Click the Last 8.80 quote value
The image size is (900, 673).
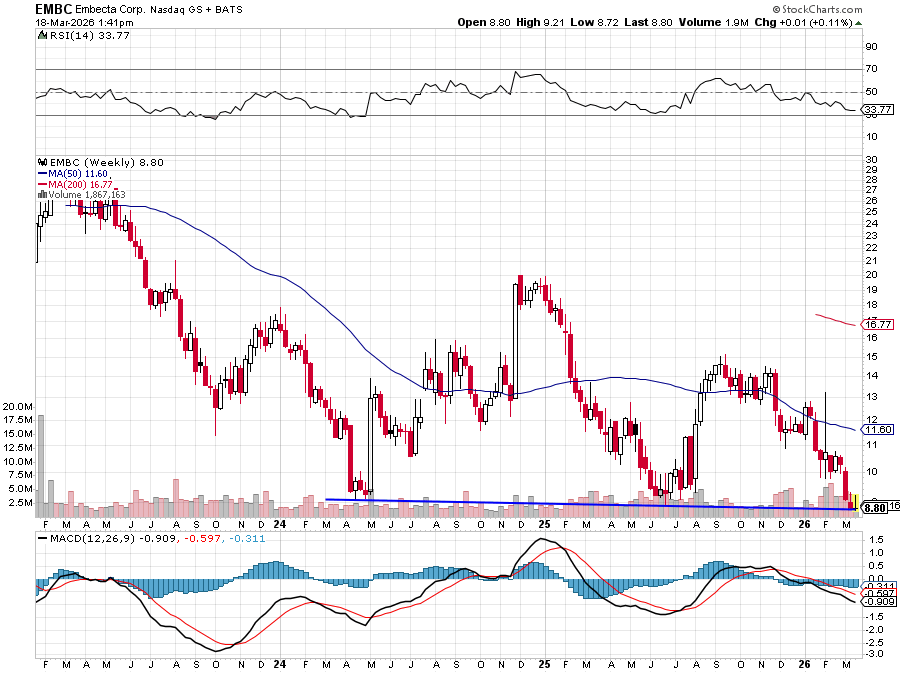point(648,22)
